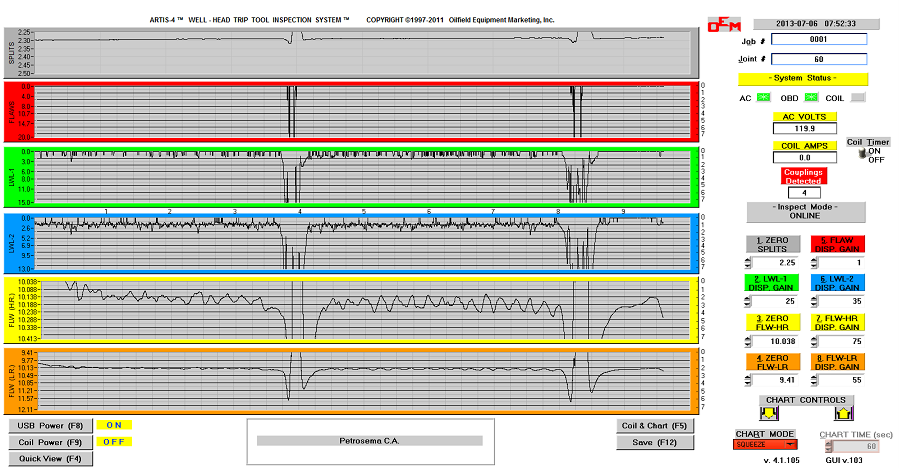This screenshot has height=470, width=900.
Task: Click the FLW-LR gain value 55 field
Action: point(841,380)
